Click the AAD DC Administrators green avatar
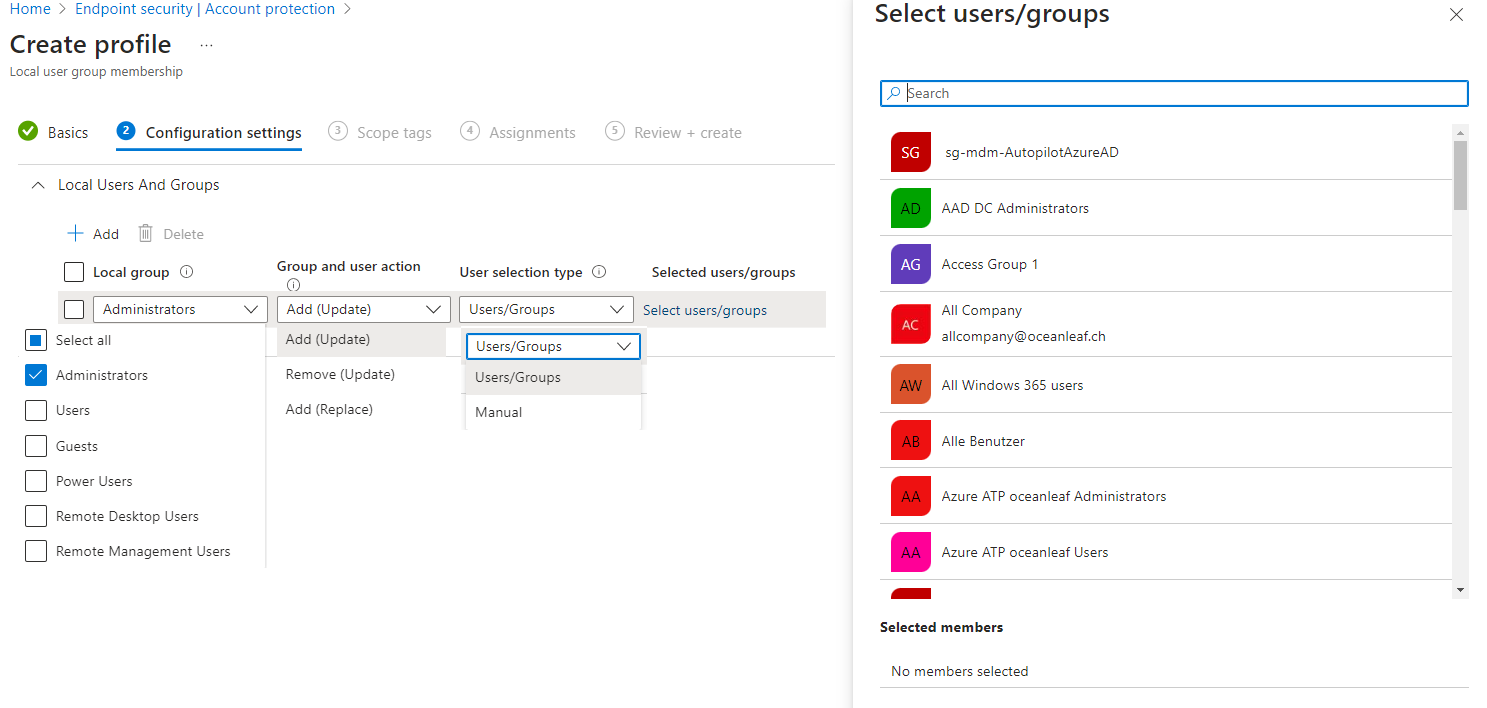The image size is (1487, 708). coord(910,209)
